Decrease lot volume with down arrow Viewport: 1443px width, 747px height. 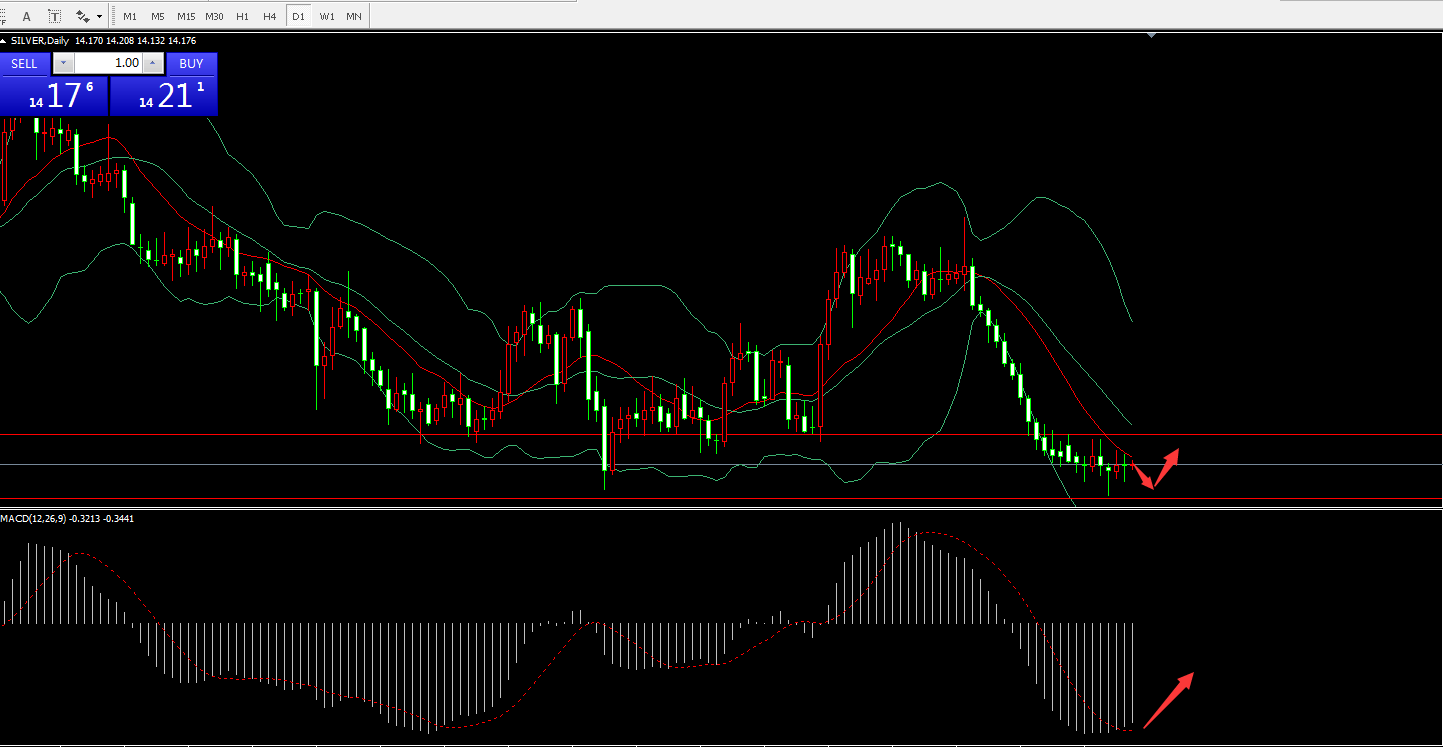pos(63,63)
